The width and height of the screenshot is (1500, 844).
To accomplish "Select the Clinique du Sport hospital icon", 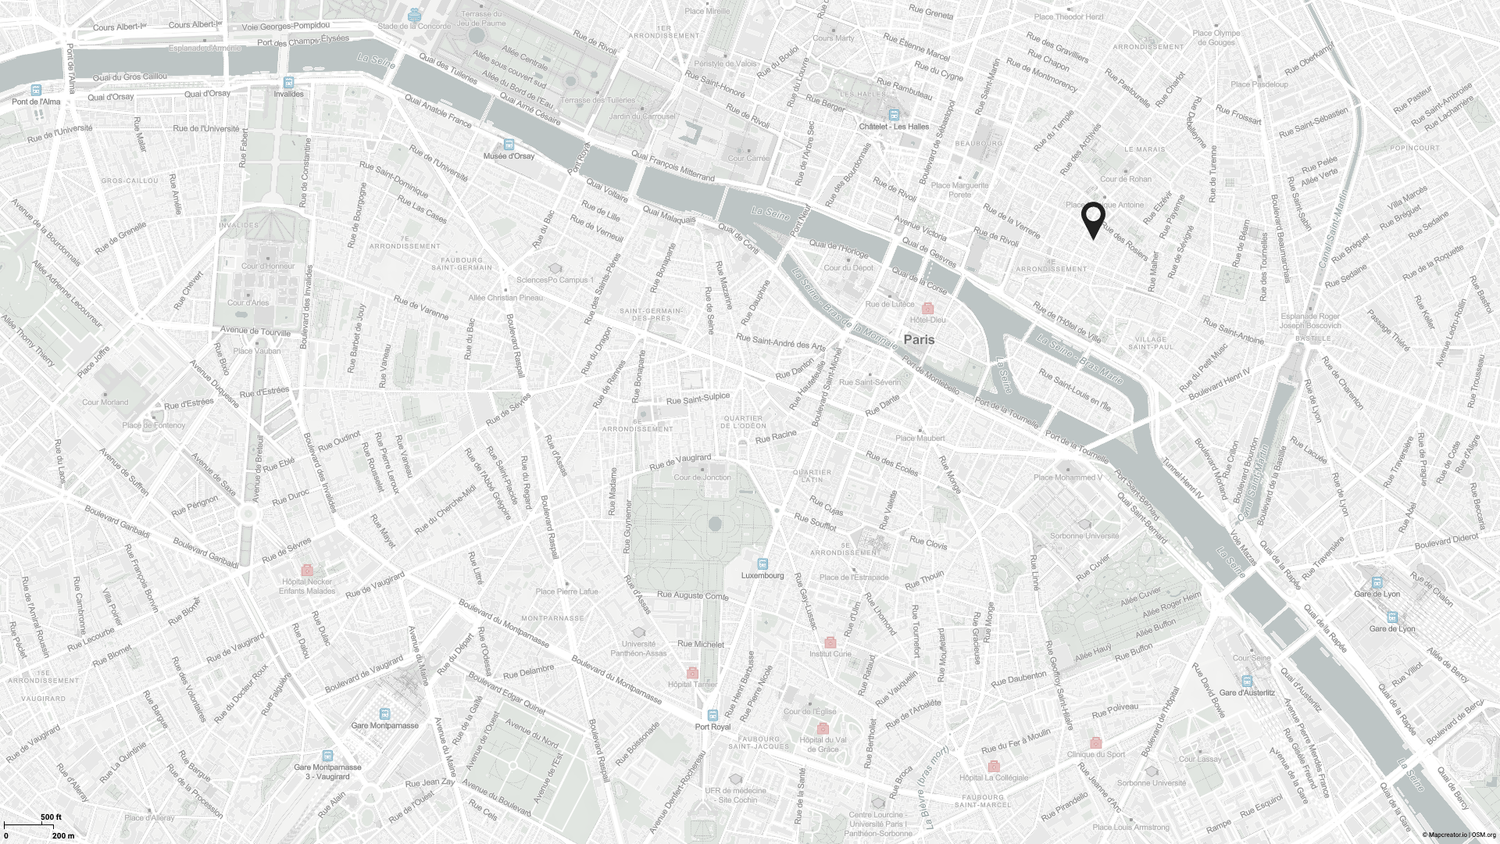I will (1096, 743).
